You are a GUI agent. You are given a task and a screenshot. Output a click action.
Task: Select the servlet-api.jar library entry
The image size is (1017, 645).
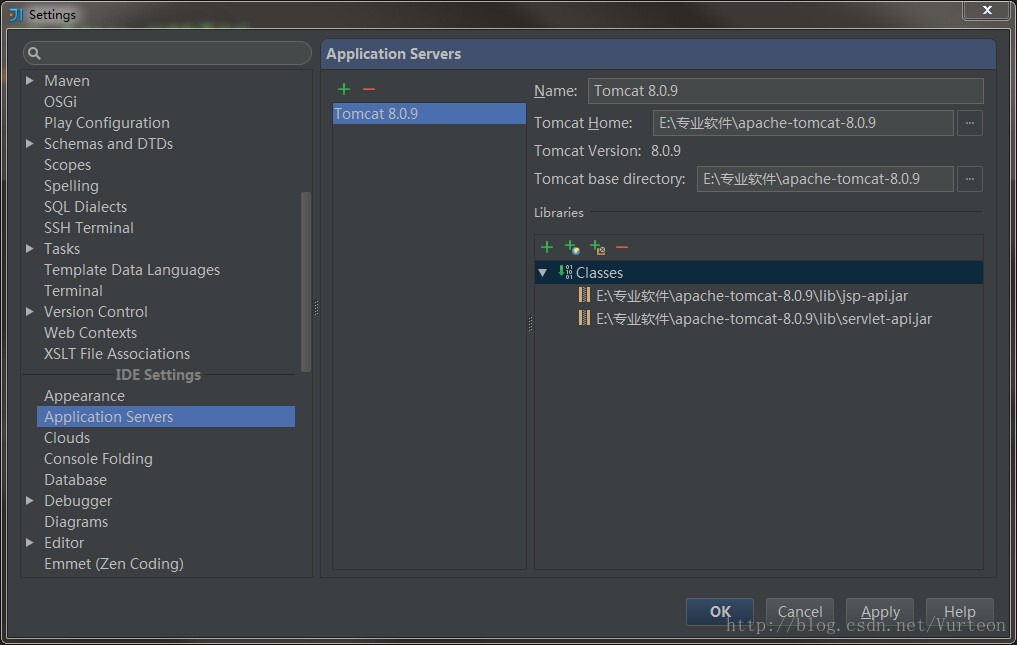(x=764, y=319)
